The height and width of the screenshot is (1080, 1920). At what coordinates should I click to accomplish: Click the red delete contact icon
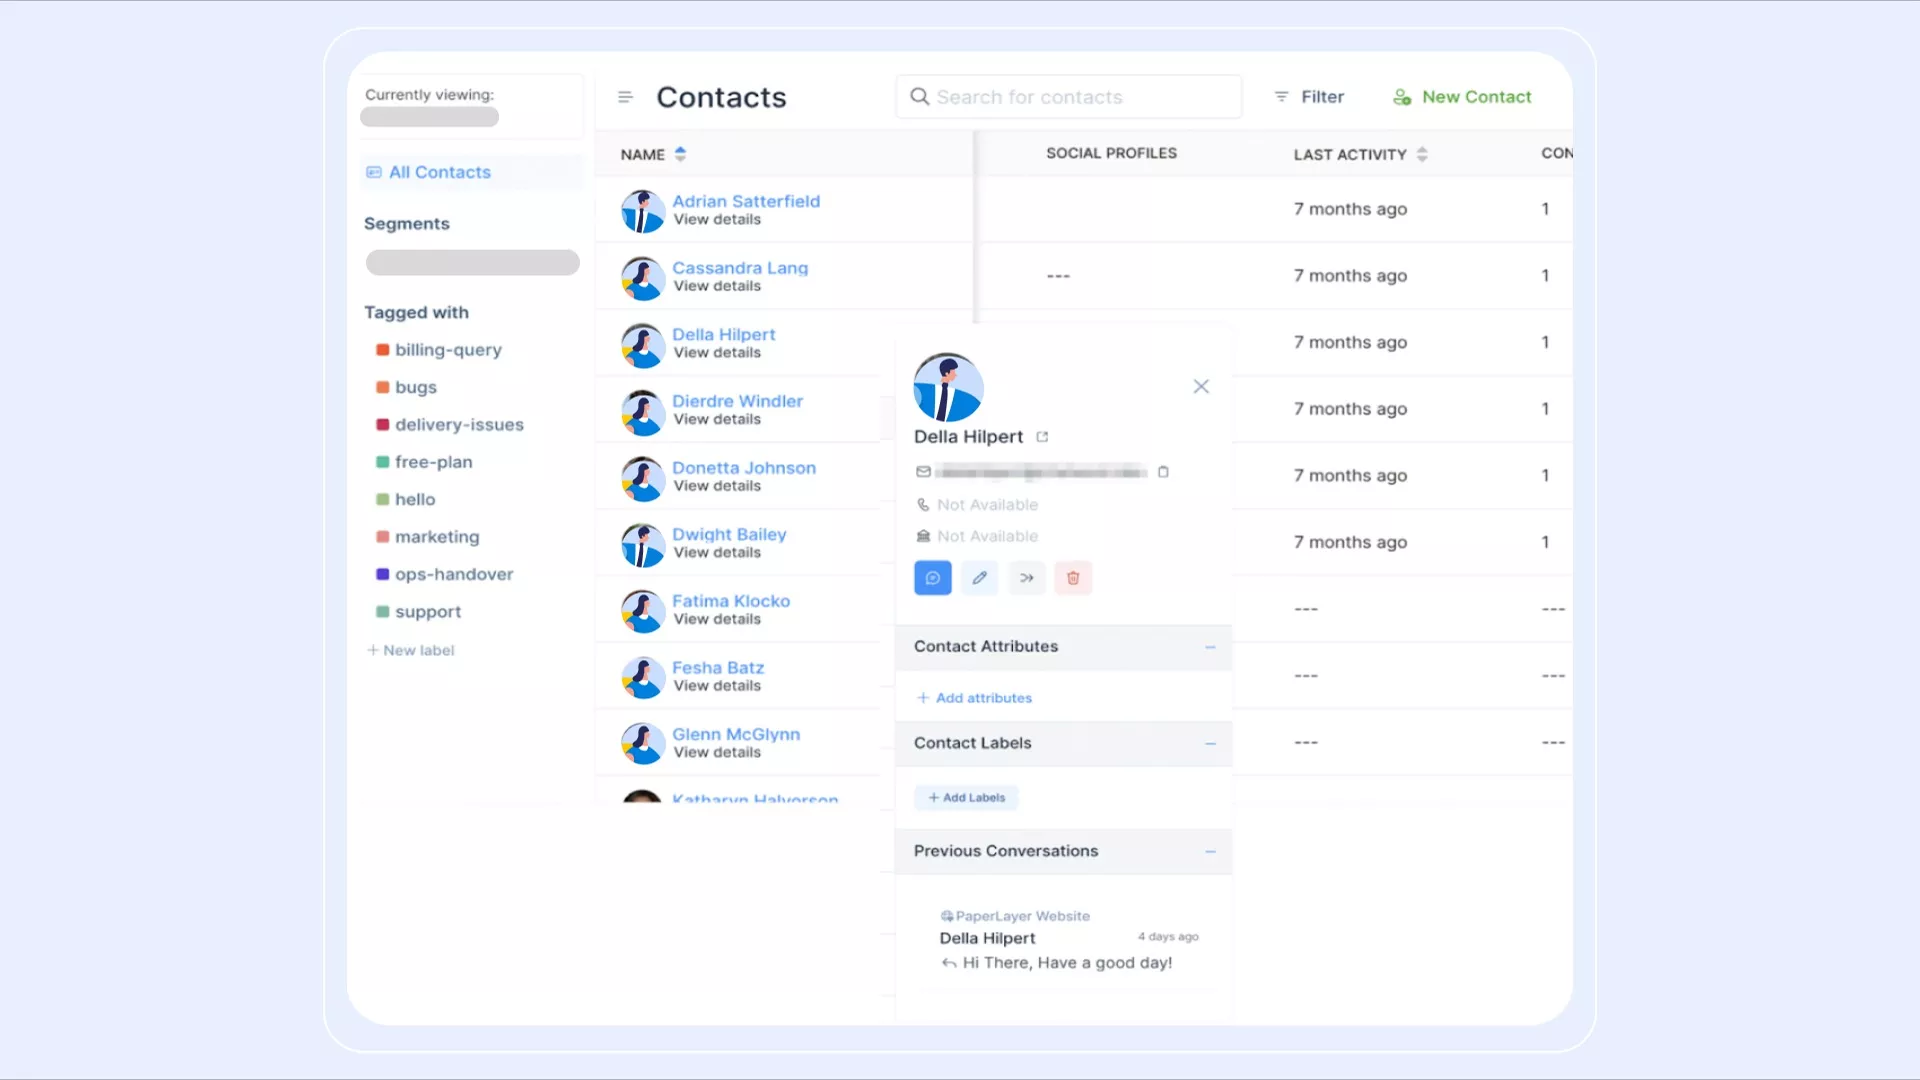coord(1073,578)
